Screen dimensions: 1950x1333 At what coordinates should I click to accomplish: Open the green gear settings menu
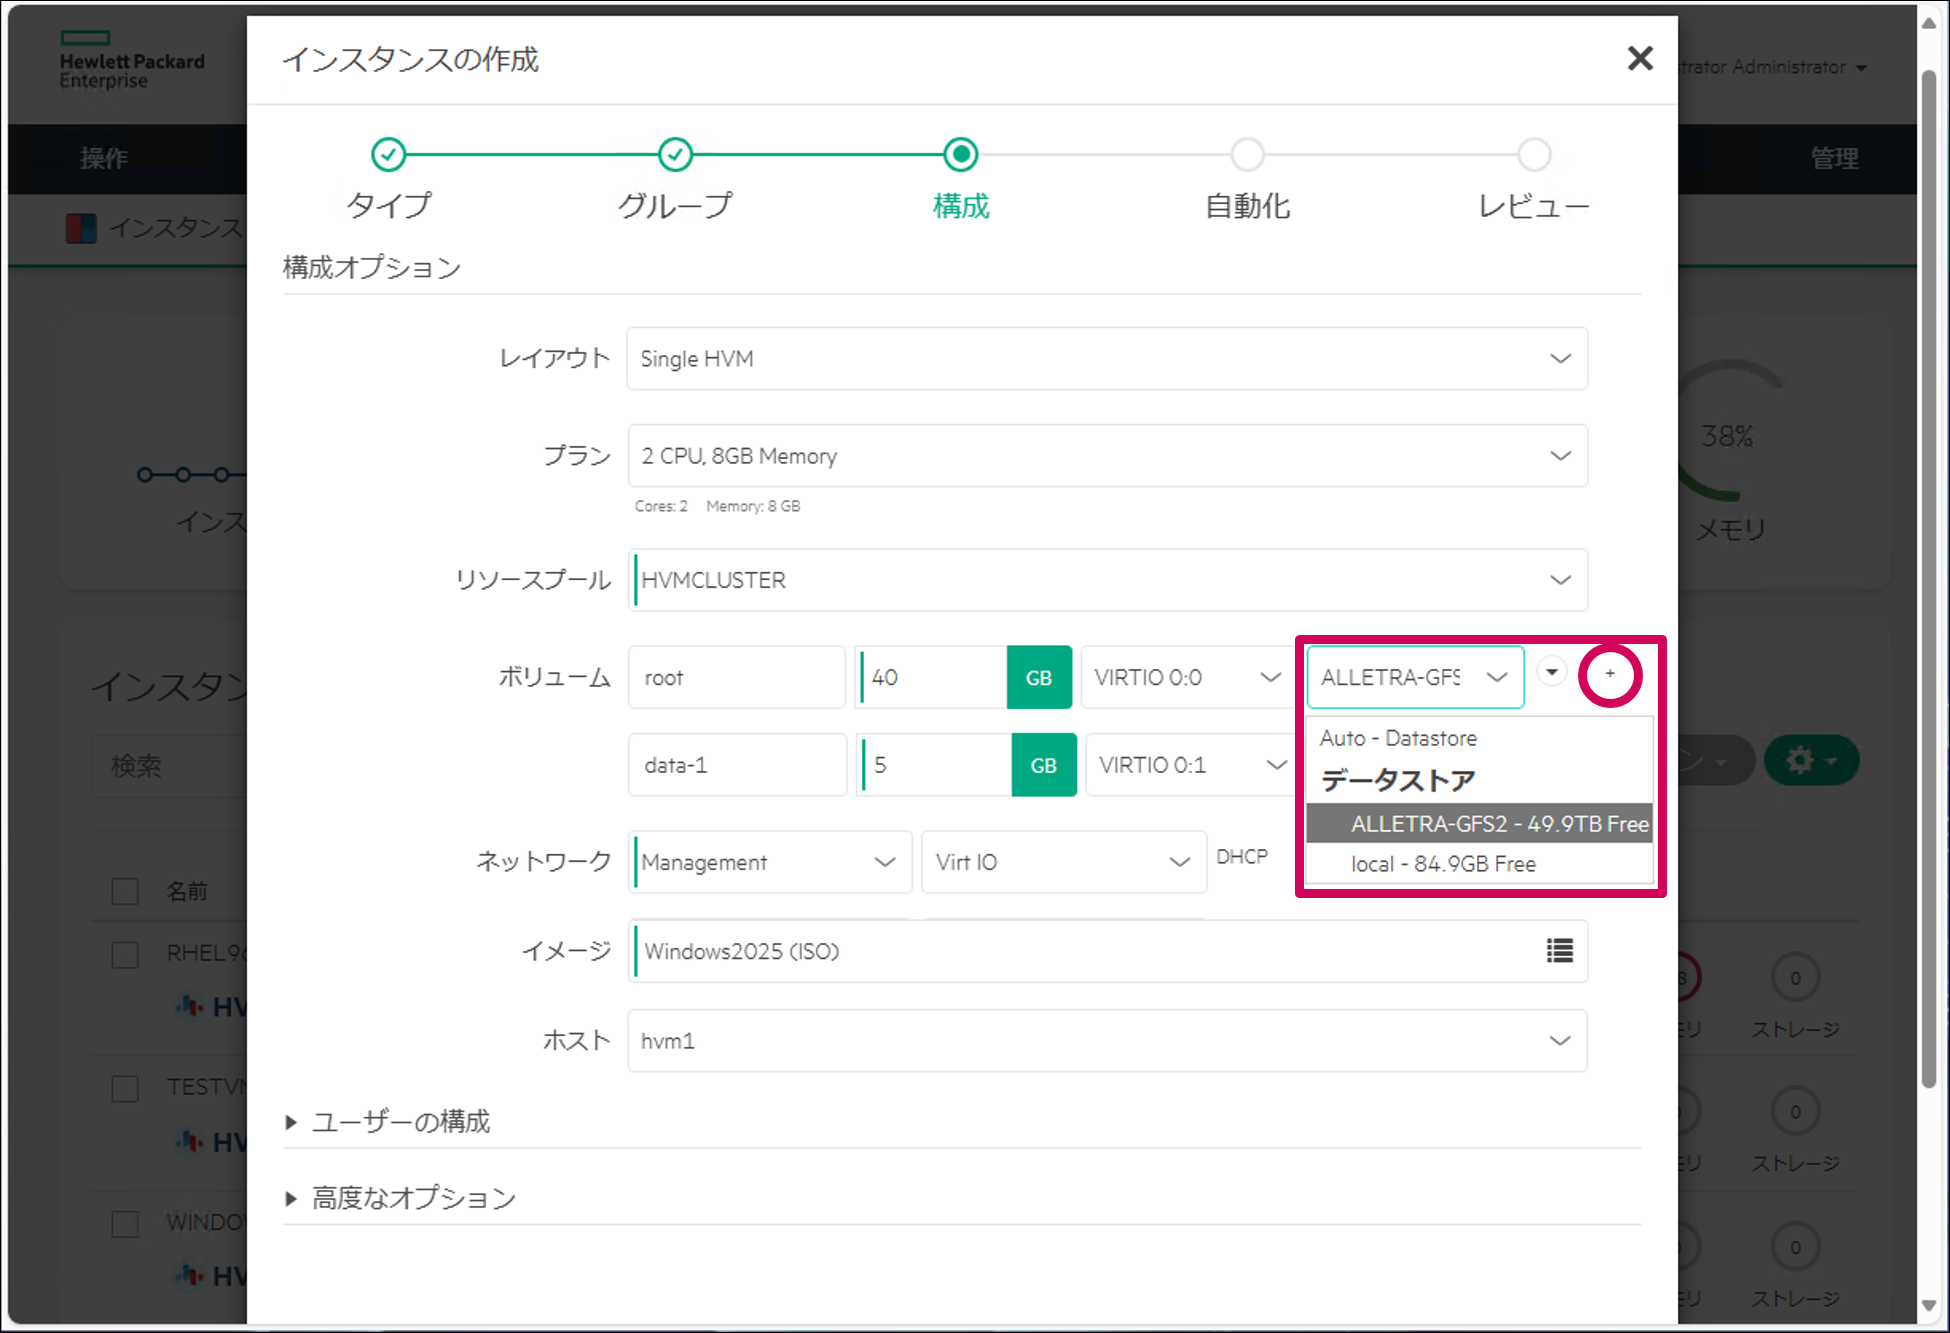point(1810,760)
